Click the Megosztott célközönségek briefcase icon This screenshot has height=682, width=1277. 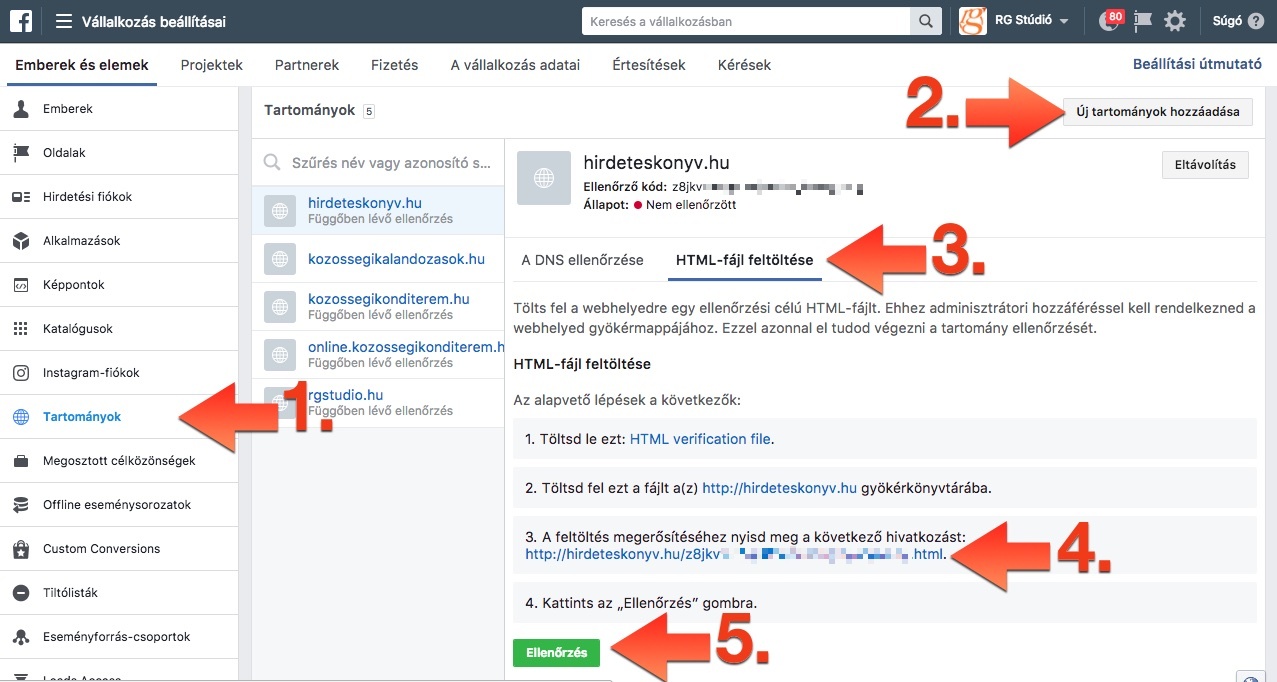(20, 461)
